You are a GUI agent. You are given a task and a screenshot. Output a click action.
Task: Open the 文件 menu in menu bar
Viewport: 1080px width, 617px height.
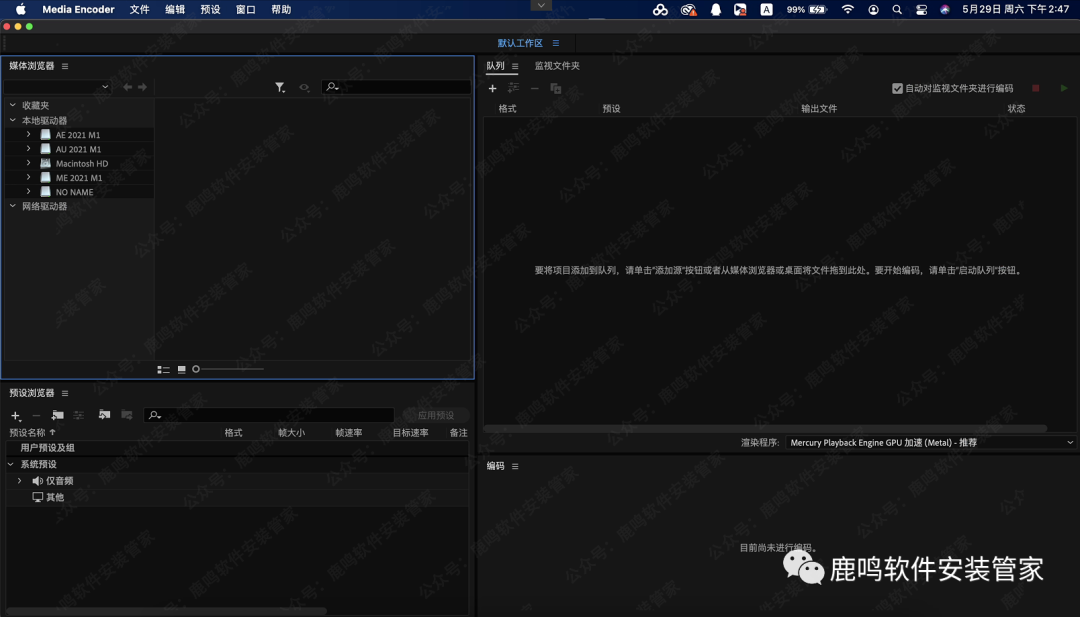tap(139, 10)
